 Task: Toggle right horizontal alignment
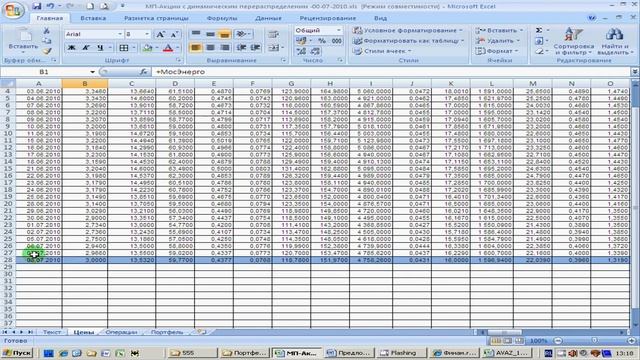[x=224, y=48]
